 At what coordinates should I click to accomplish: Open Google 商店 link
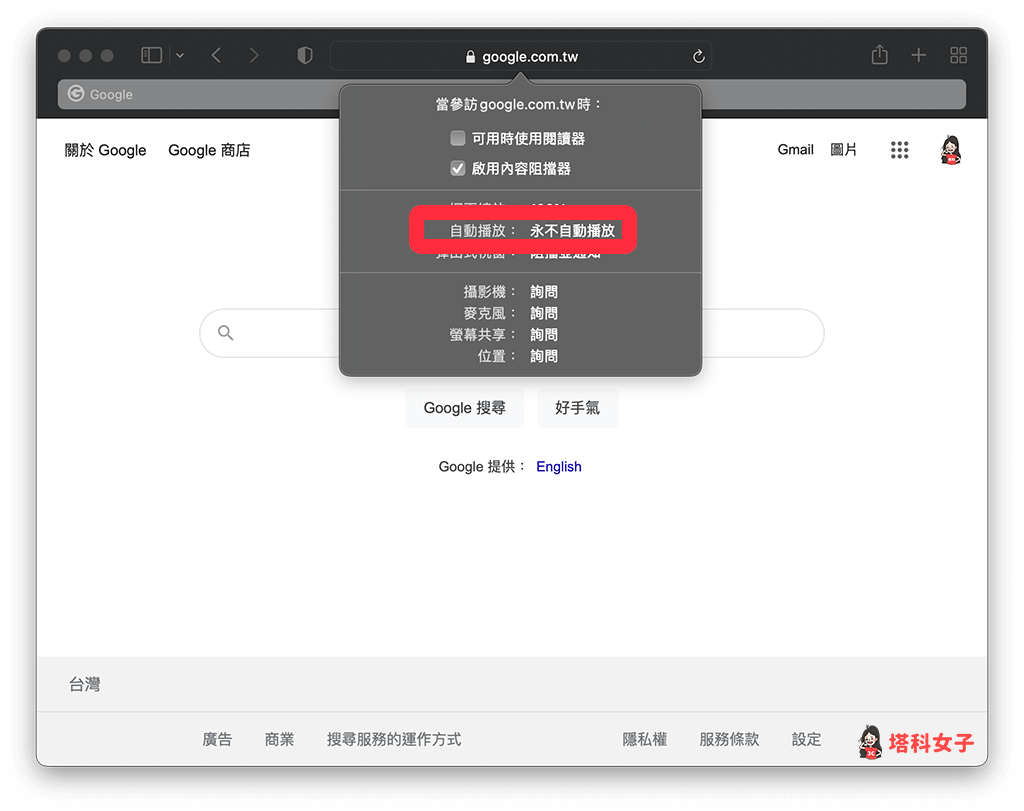(x=209, y=150)
